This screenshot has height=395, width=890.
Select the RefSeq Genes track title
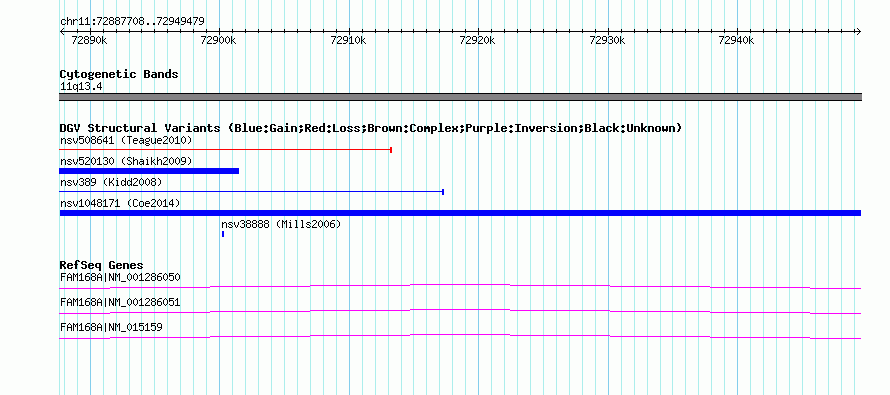click(101, 266)
